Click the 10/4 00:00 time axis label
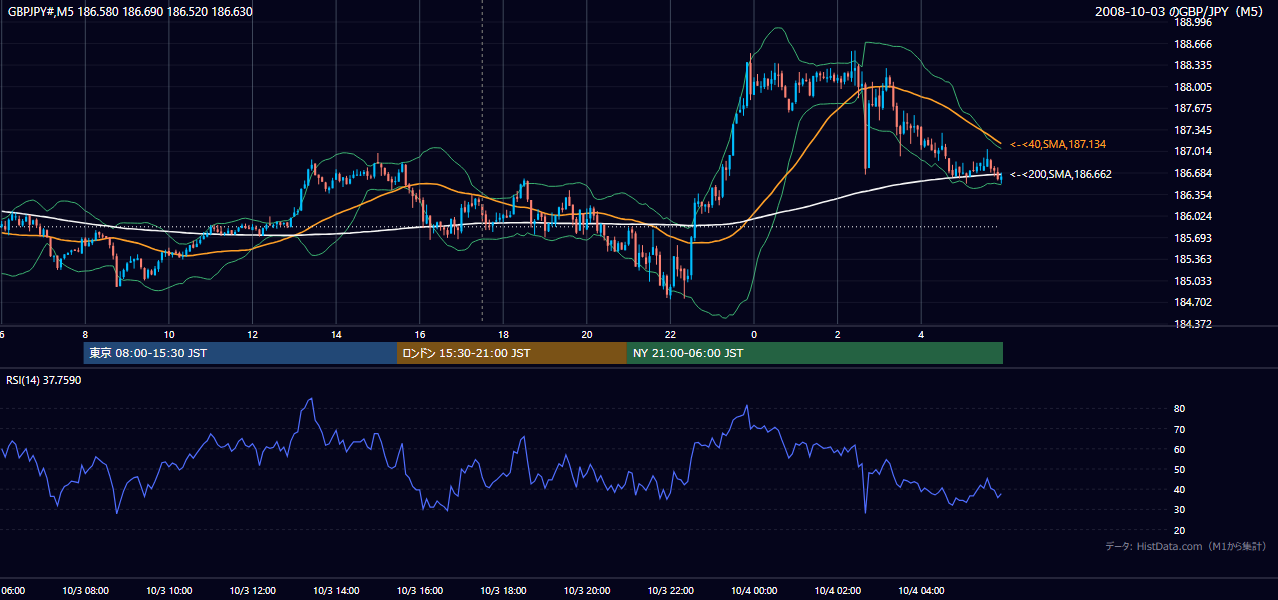 coord(754,591)
